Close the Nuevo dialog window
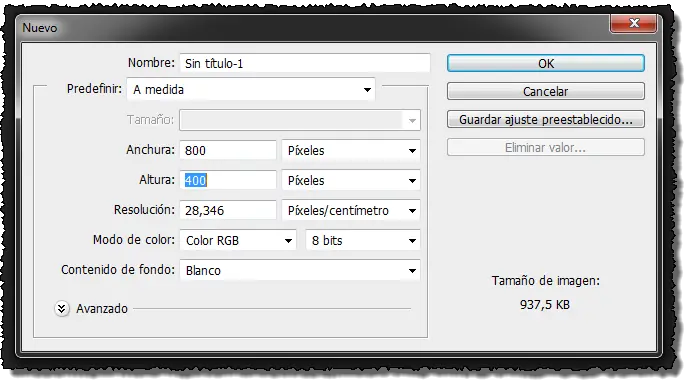This screenshot has width=693, height=390. coord(634,23)
